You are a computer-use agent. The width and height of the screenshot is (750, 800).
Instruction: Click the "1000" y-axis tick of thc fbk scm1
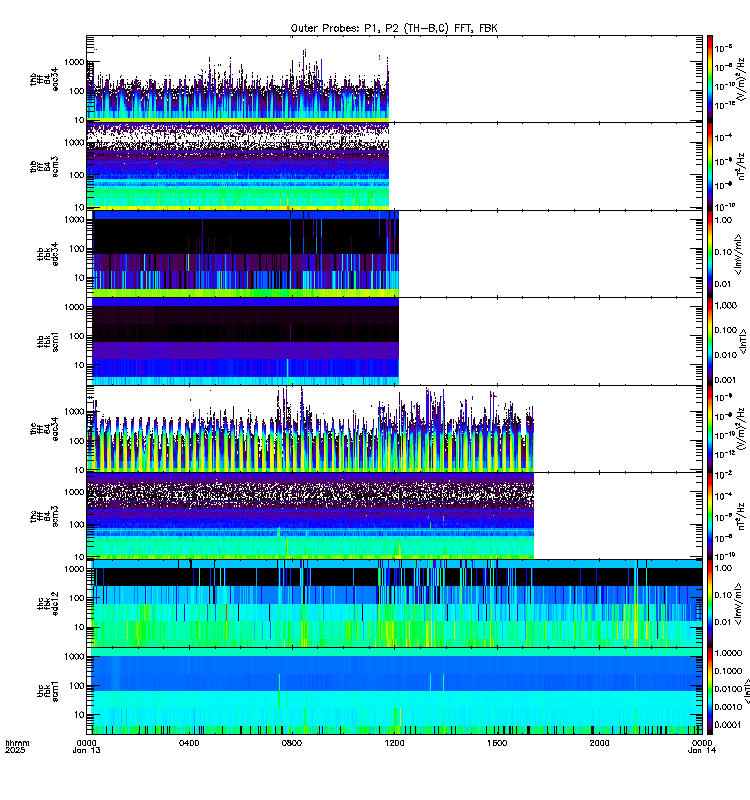[74, 657]
